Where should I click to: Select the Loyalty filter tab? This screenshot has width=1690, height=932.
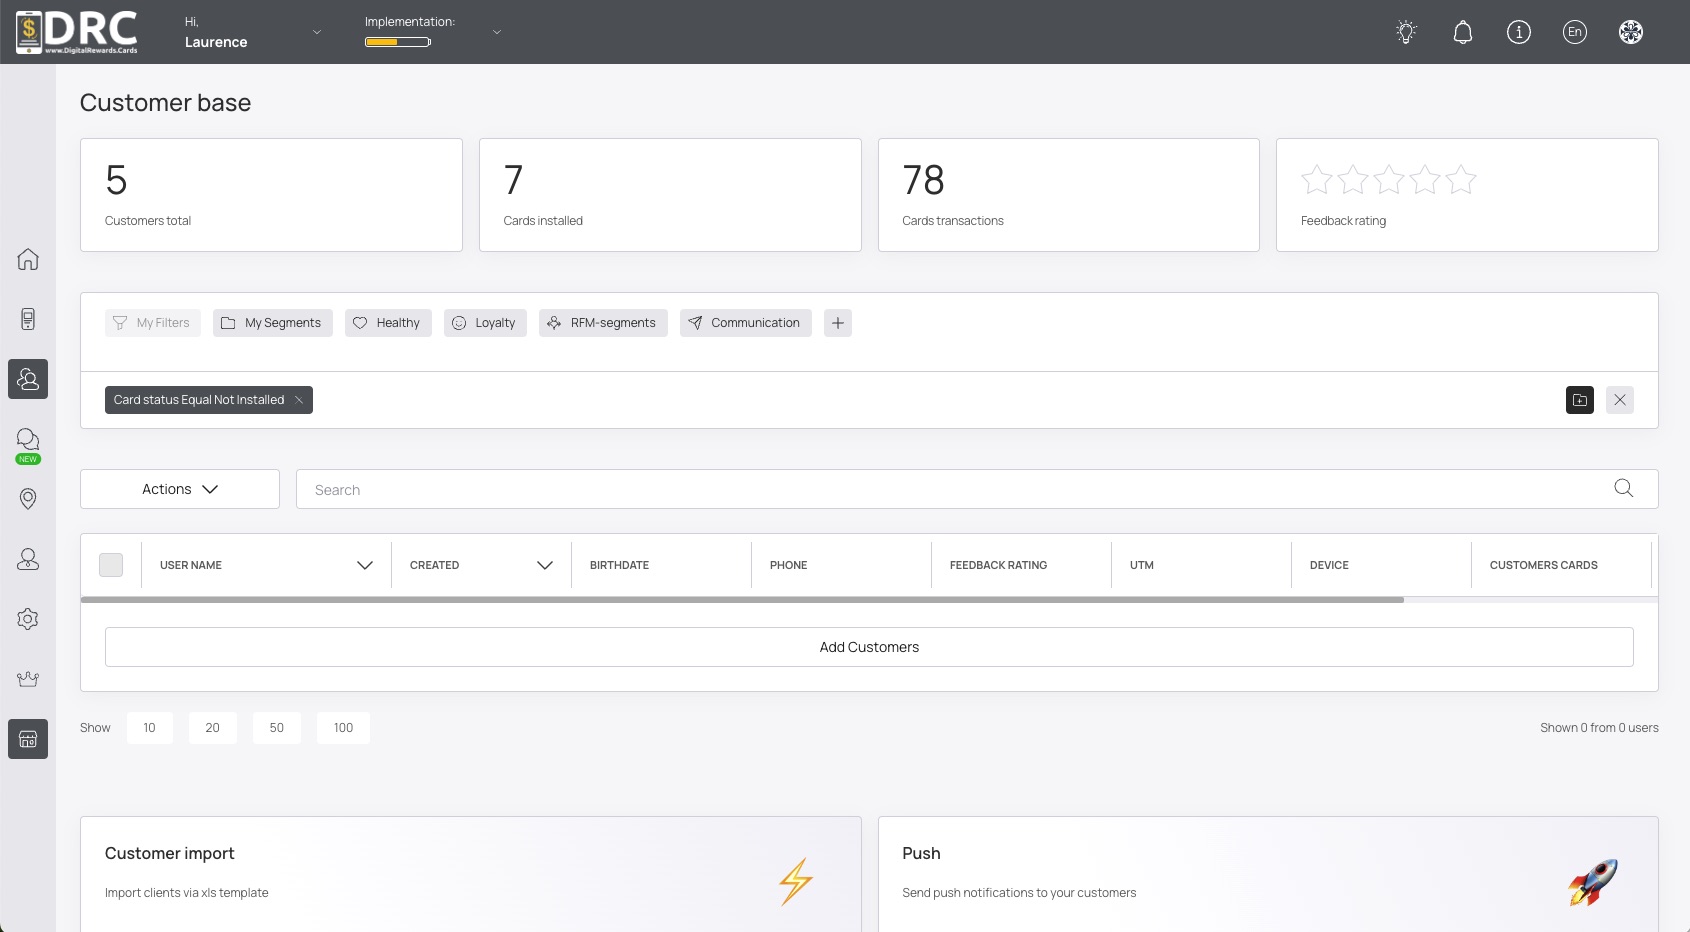pos(485,323)
